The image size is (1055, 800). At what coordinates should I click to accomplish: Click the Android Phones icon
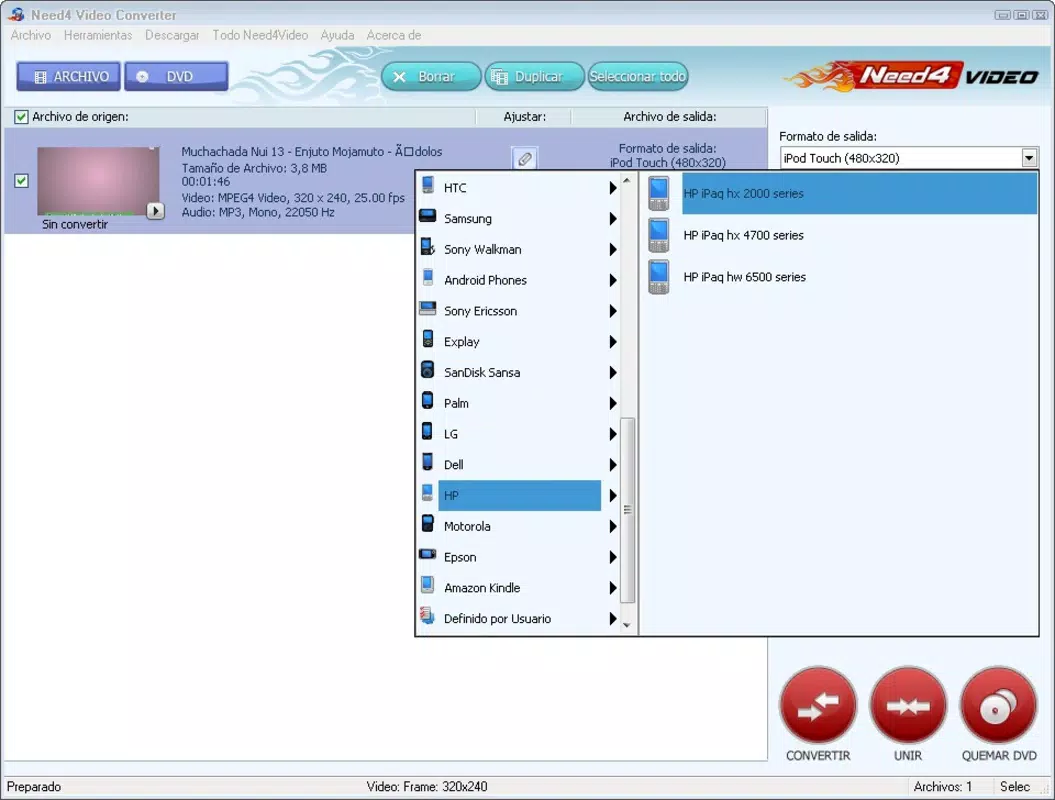click(x=428, y=279)
